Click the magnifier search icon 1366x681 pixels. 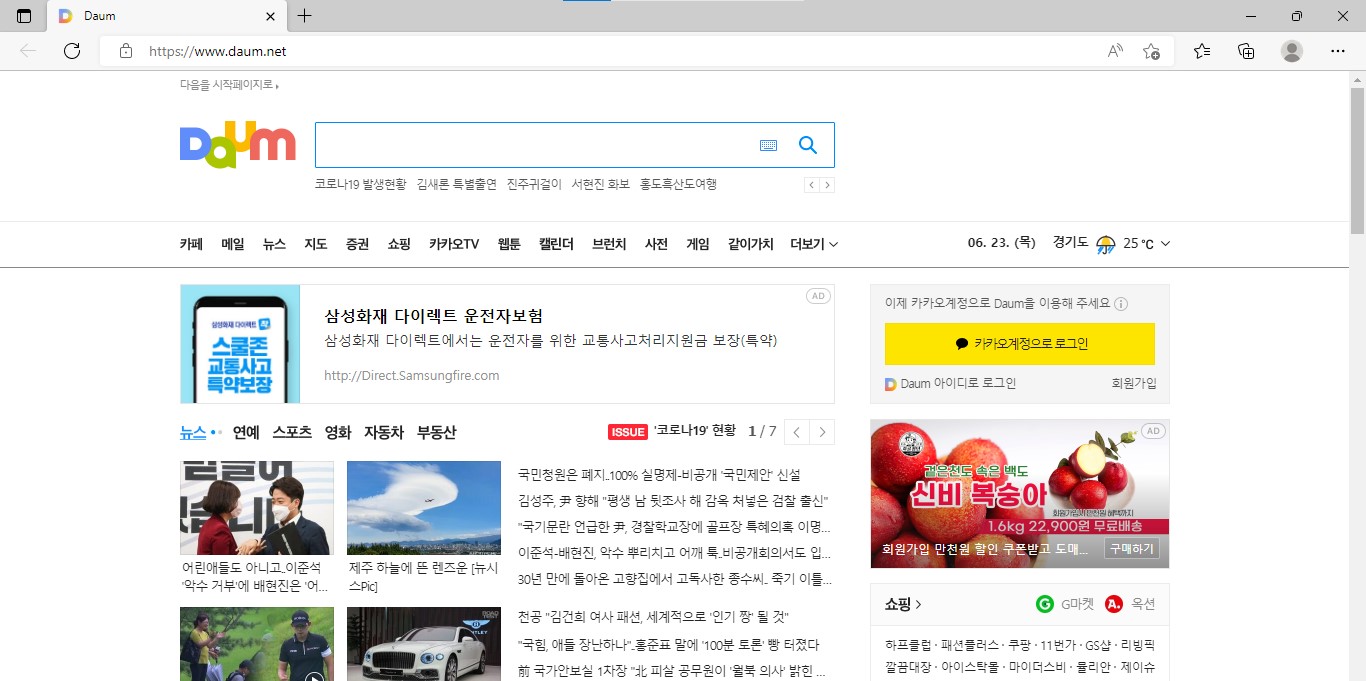coord(808,145)
